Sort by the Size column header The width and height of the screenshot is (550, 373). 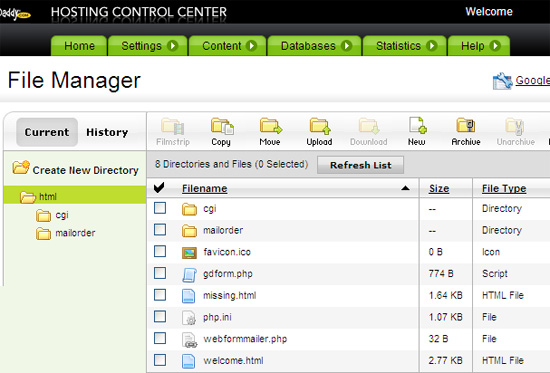pyautogui.click(x=439, y=188)
